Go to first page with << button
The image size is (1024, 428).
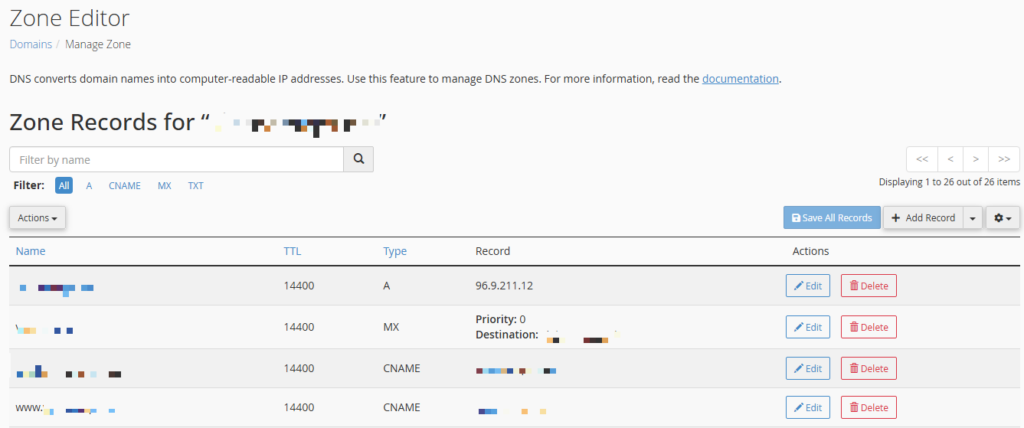[922, 159]
